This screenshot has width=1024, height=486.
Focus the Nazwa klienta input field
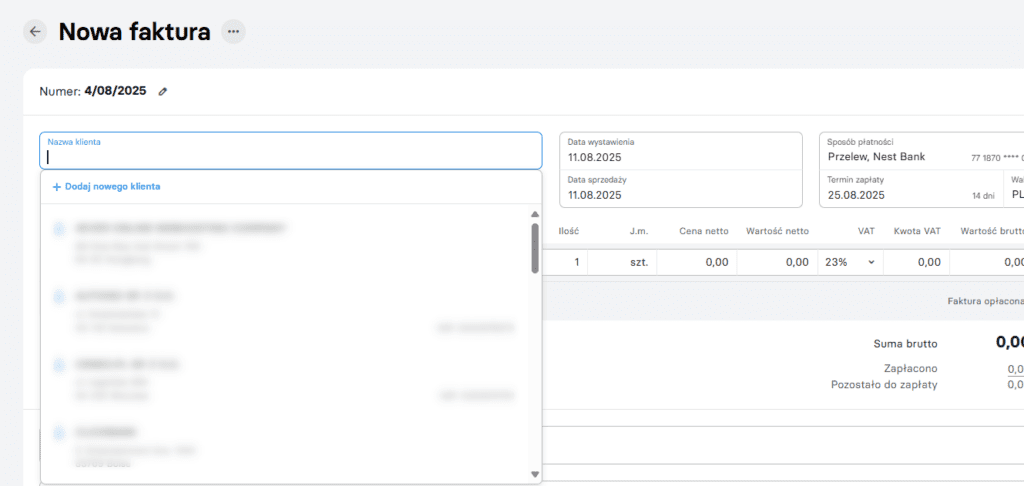(290, 156)
